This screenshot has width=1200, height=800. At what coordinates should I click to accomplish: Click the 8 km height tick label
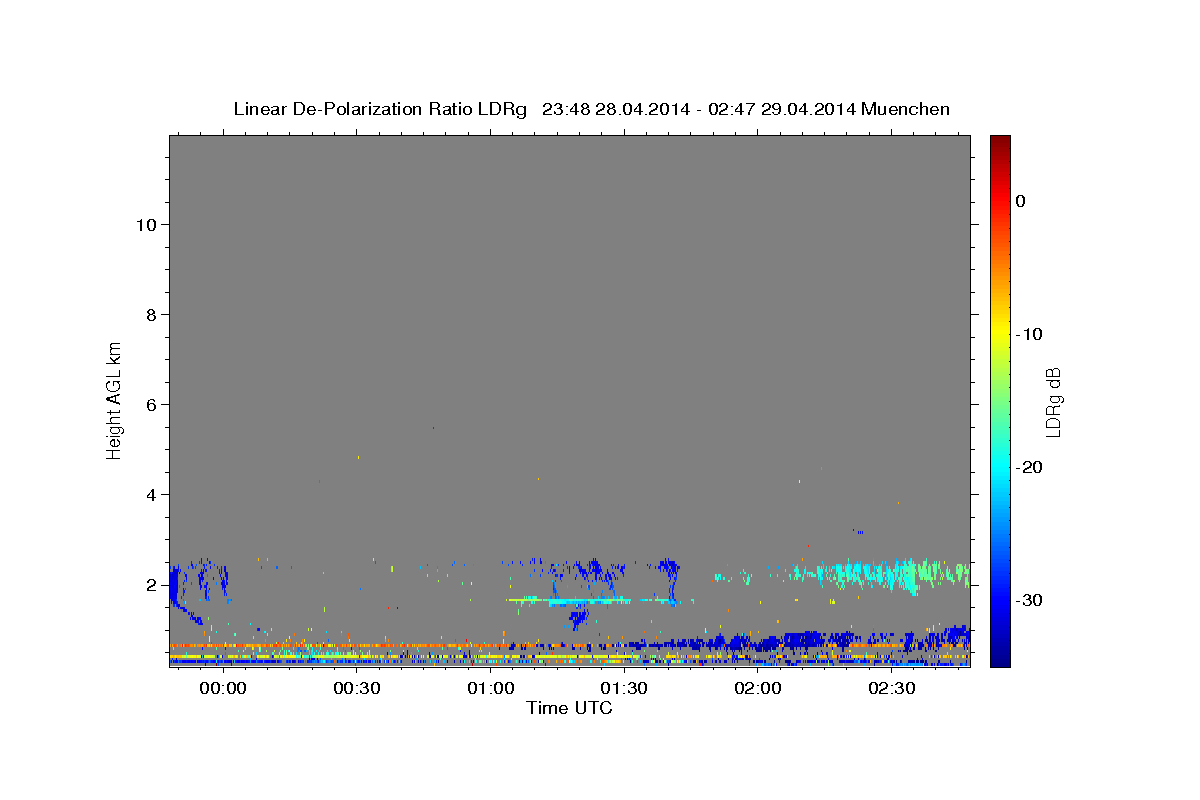pos(150,314)
